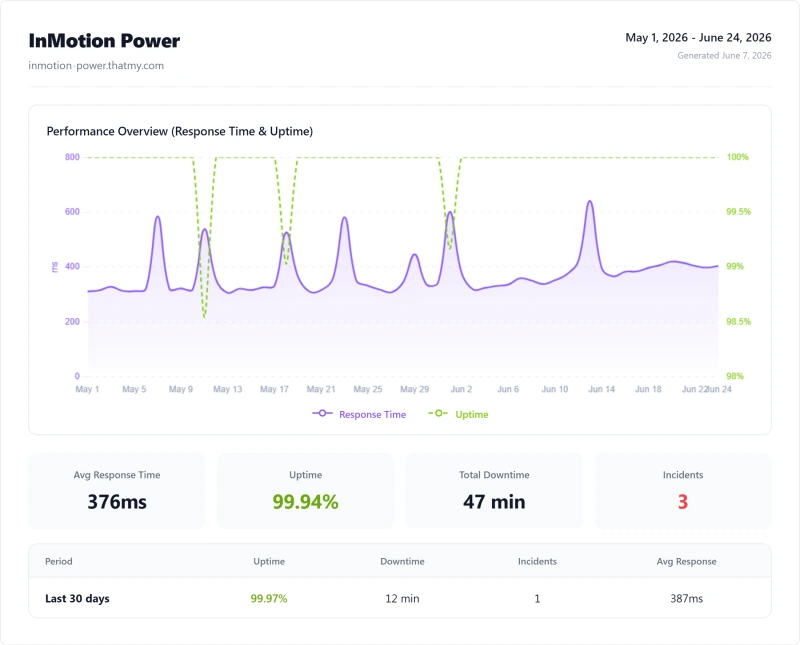
Task: Toggle the Response Time legend entry
Action: pyautogui.click(x=359, y=414)
